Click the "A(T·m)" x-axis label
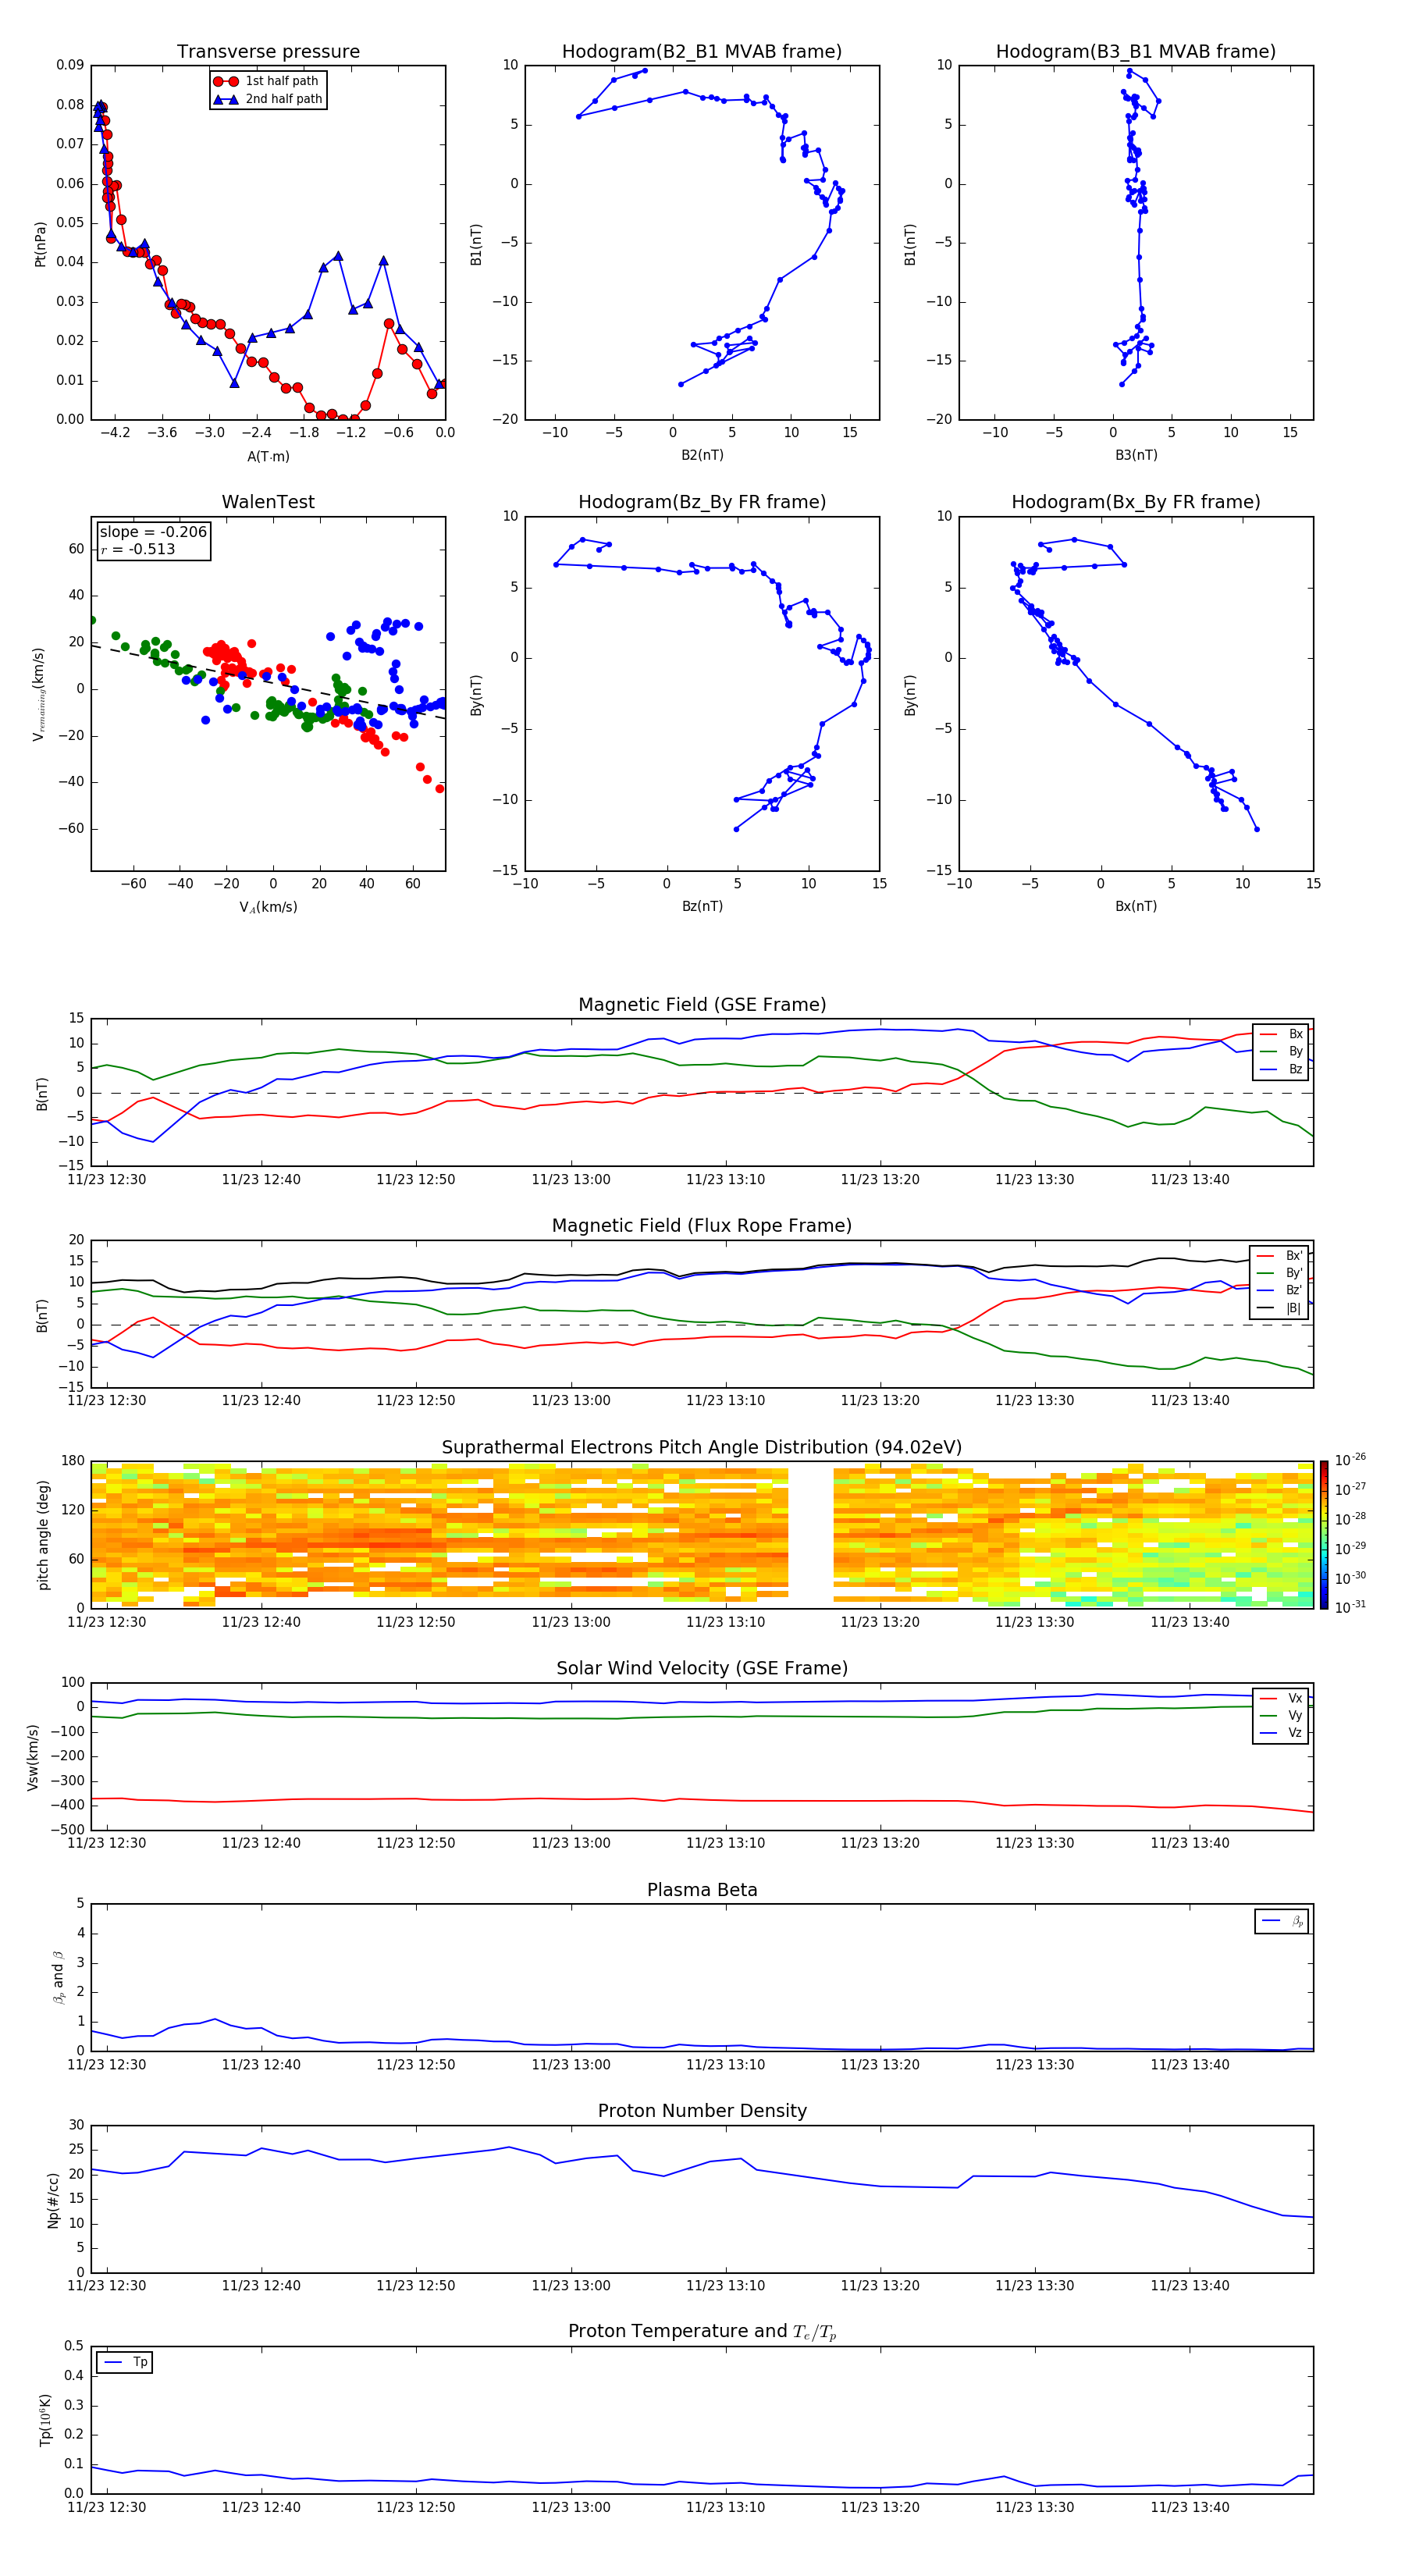The width and height of the screenshot is (1405, 2576). click(268, 457)
